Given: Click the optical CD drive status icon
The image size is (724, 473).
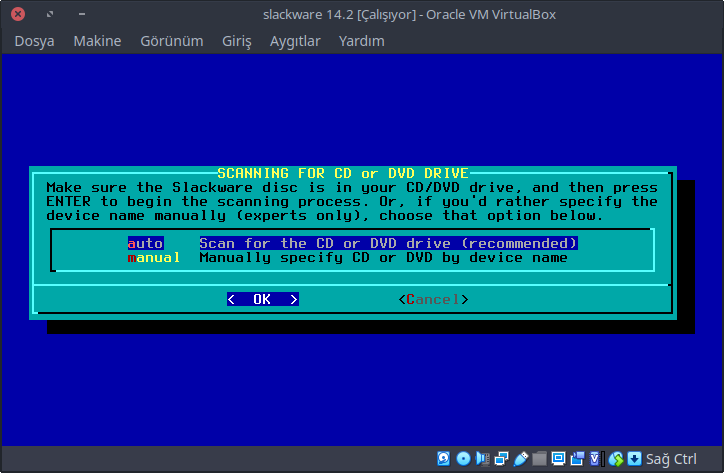Looking at the screenshot, I should [x=463, y=459].
